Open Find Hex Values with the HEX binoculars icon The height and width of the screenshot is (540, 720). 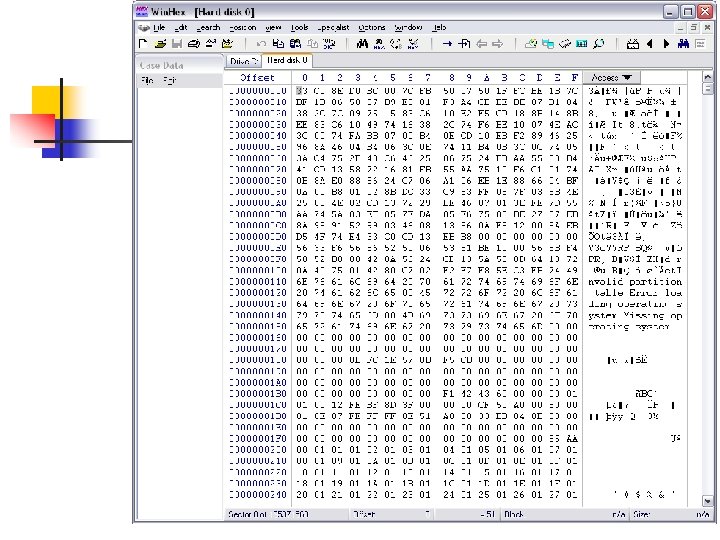pyautogui.click(x=379, y=44)
